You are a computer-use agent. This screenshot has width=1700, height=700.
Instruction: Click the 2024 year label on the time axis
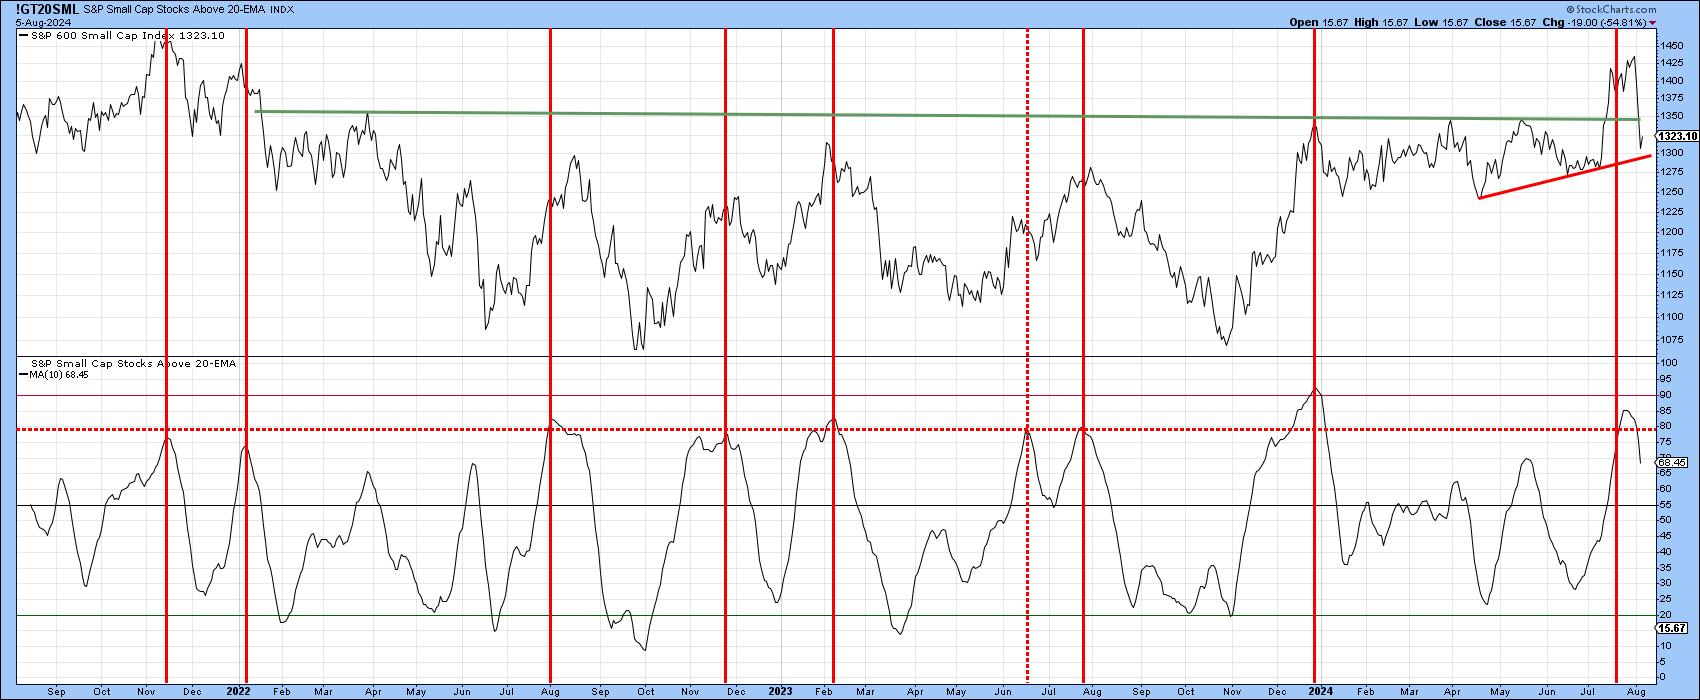tap(1320, 690)
